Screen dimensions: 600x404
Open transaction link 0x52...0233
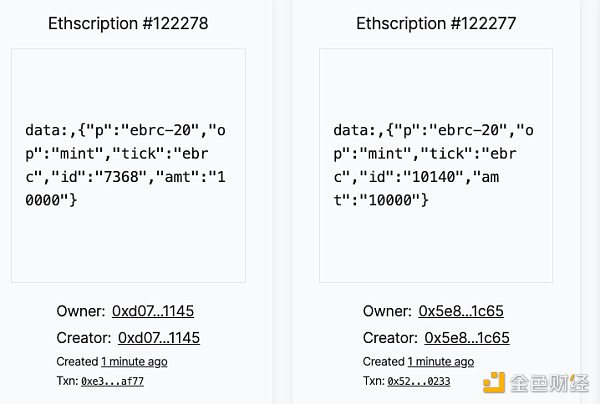pos(419,381)
